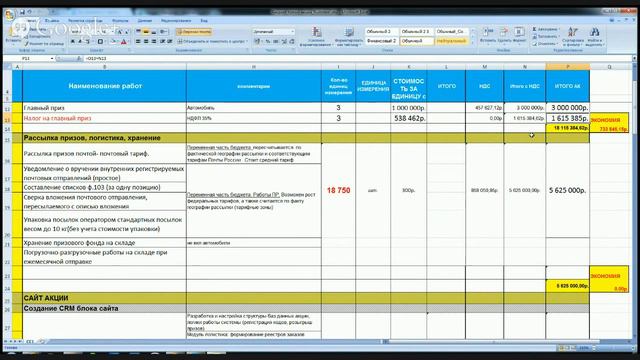Increase decimal places
Image resolution: width=640 pixels, height=360 pixels.
[284, 41]
